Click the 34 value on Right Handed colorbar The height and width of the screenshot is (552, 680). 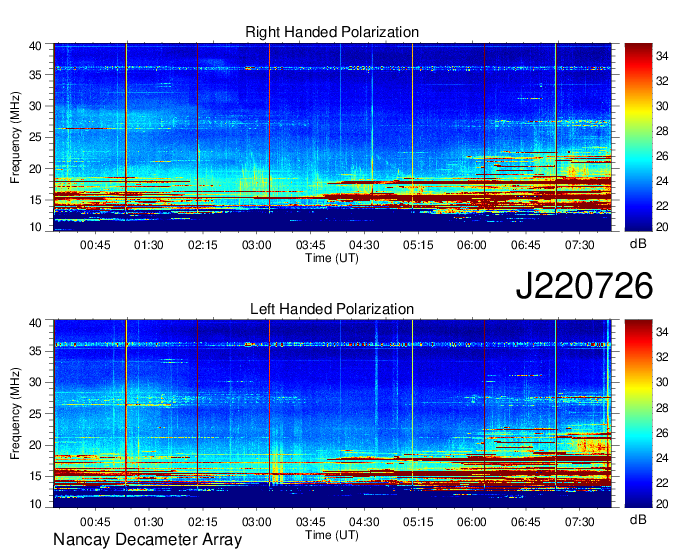pyautogui.click(x=662, y=56)
